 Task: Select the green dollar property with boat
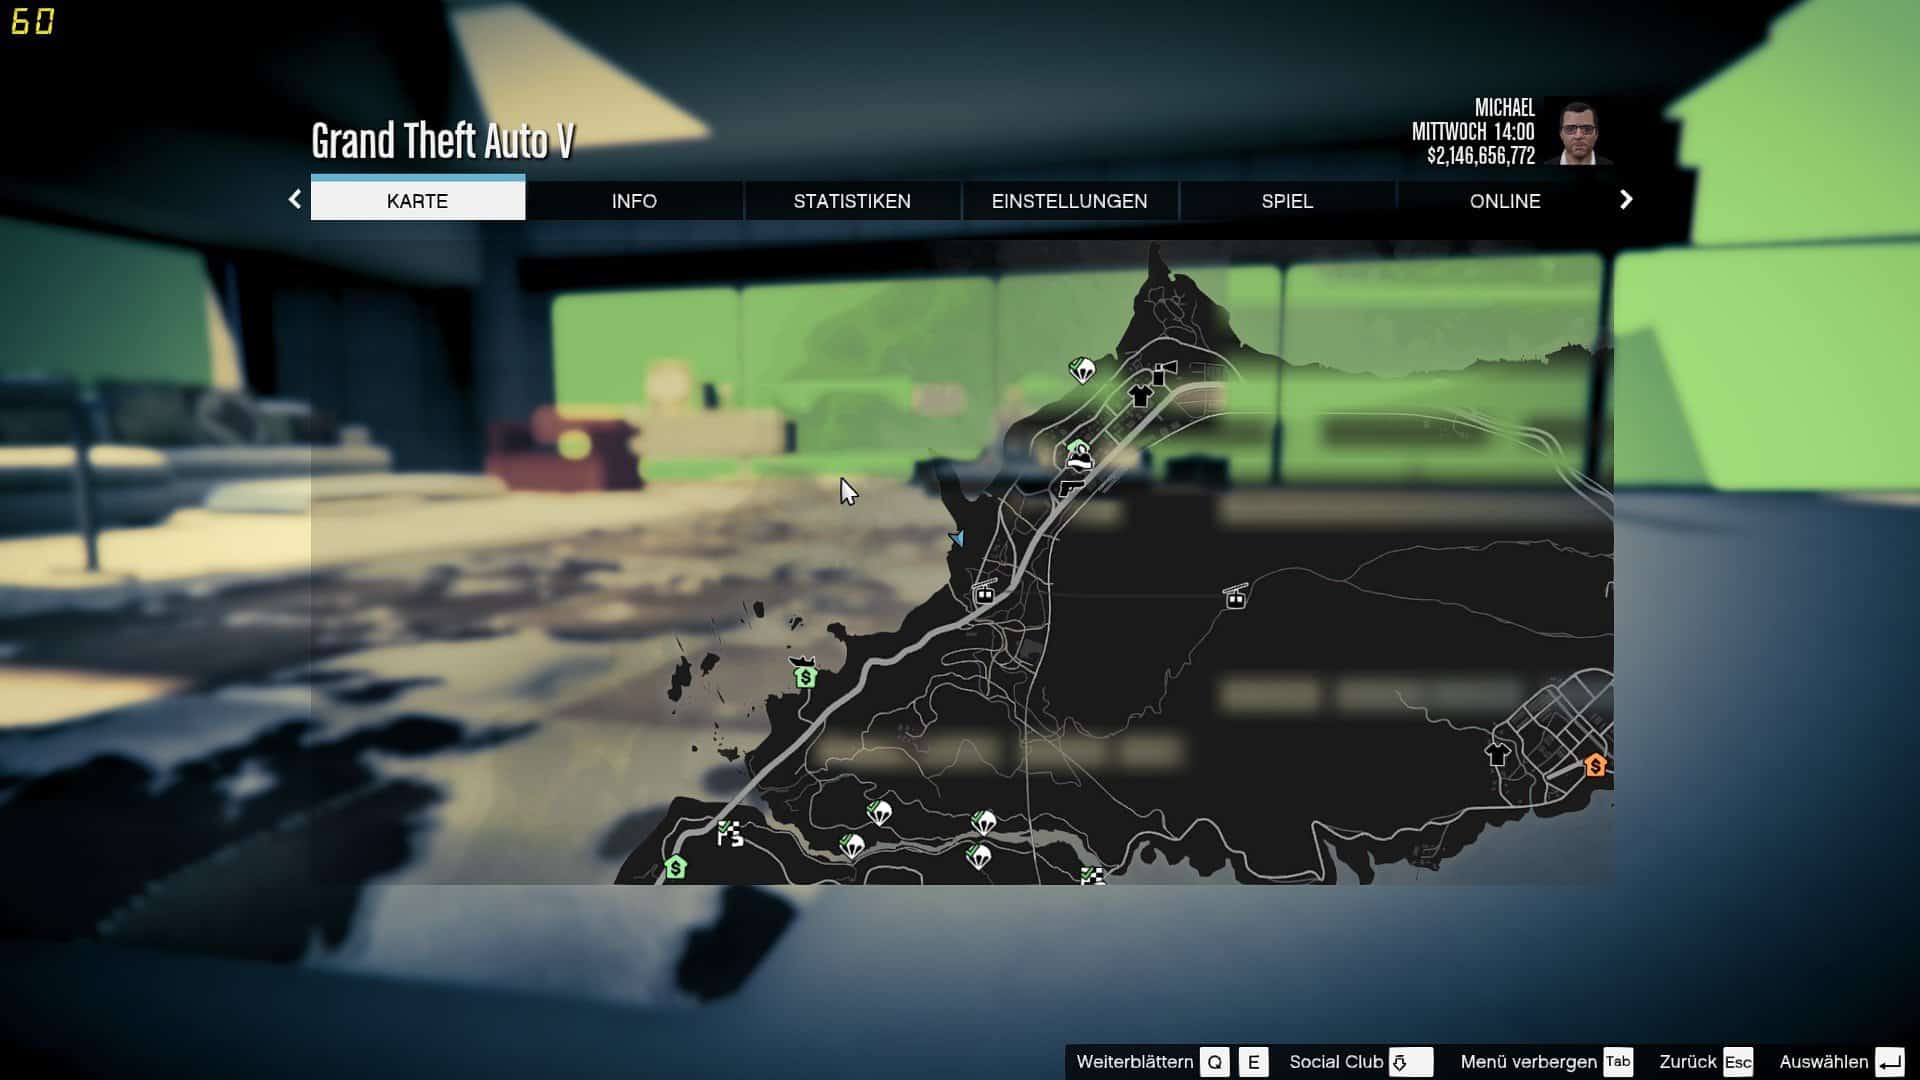click(x=804, y=675)
